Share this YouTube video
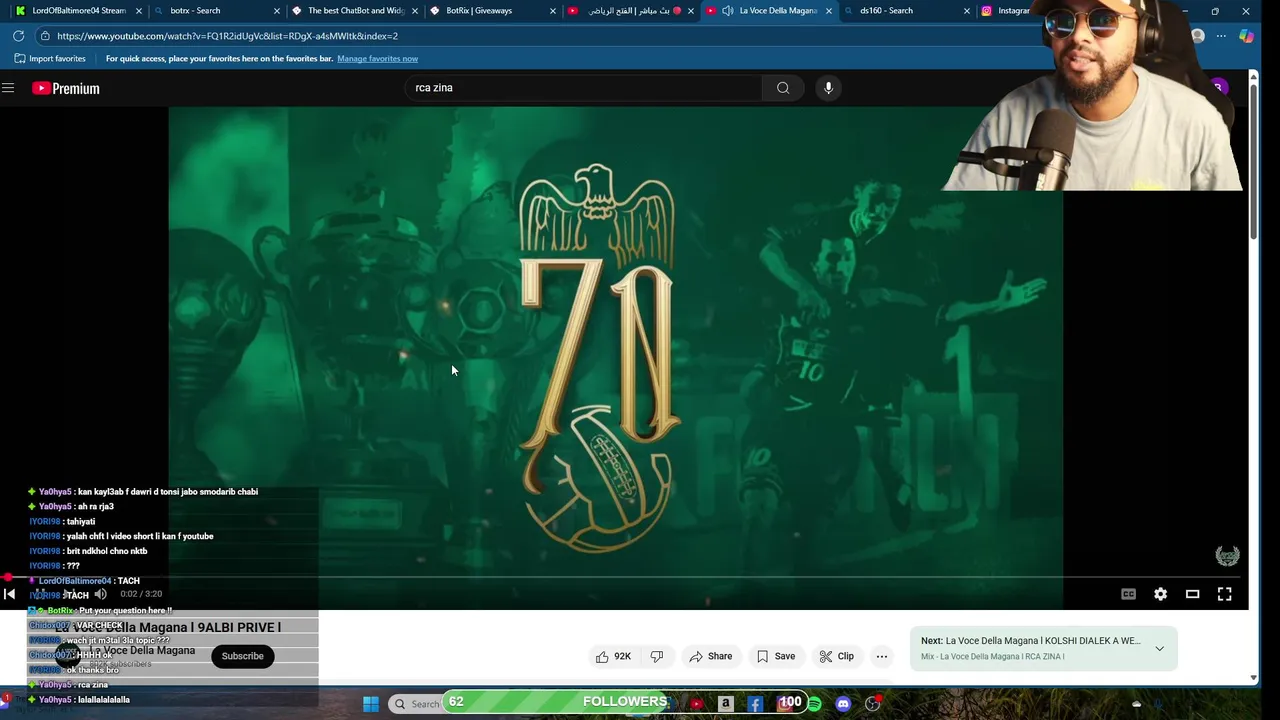This screenshot has height=720, width=1280. click(x=711, y=656)
